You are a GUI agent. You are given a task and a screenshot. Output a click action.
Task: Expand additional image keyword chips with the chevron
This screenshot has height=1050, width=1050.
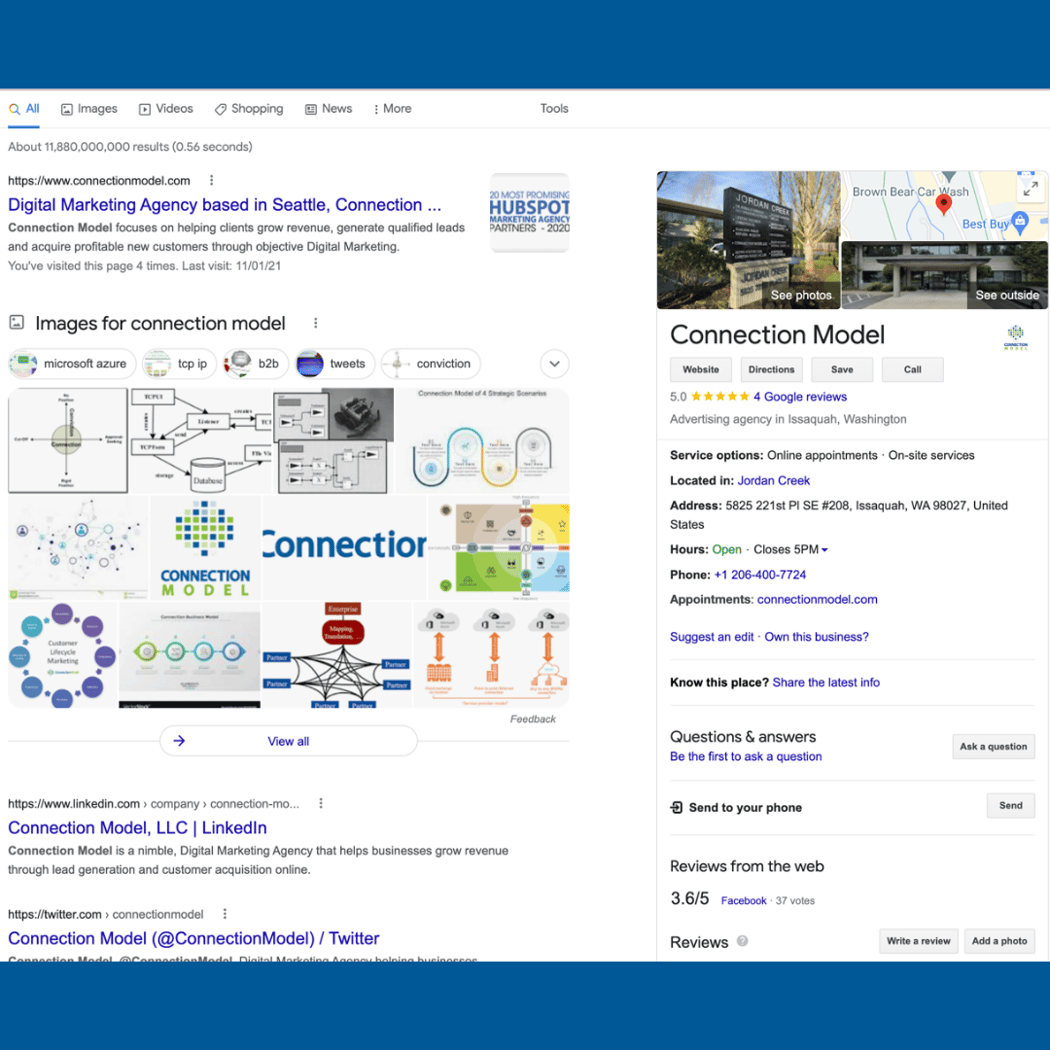(x=554, y=364)
